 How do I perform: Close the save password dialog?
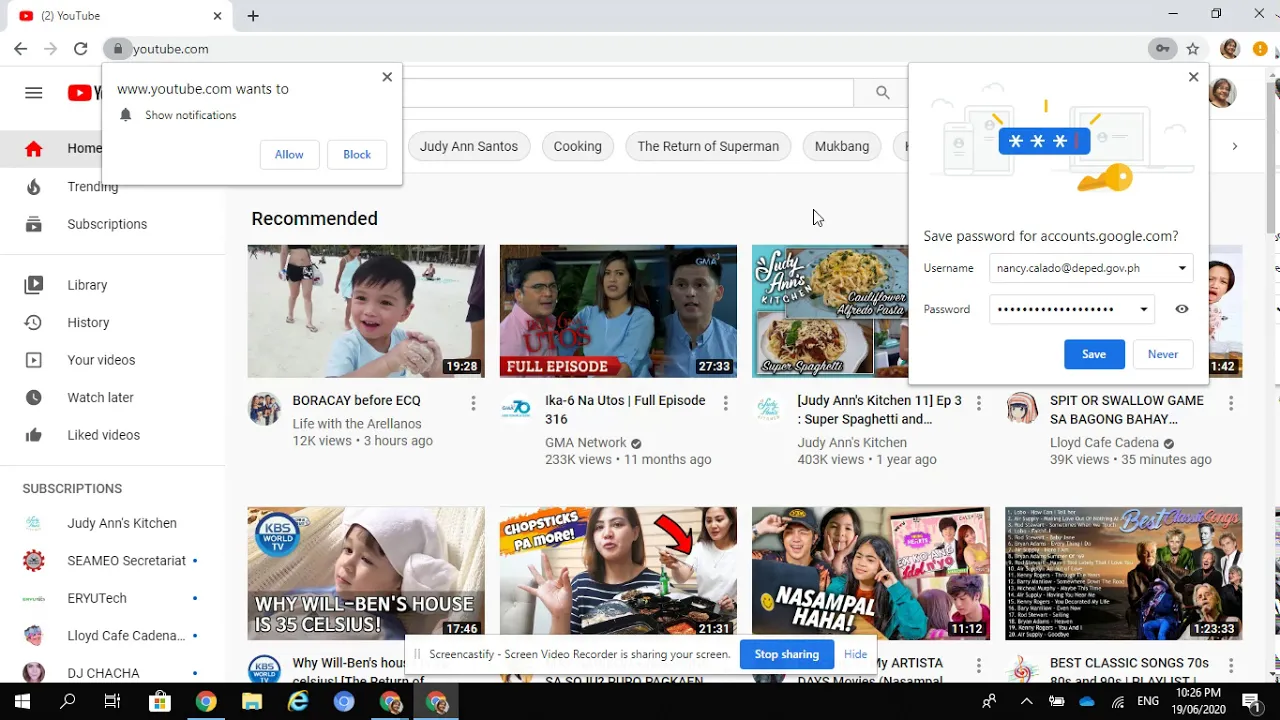point(1193,77)
